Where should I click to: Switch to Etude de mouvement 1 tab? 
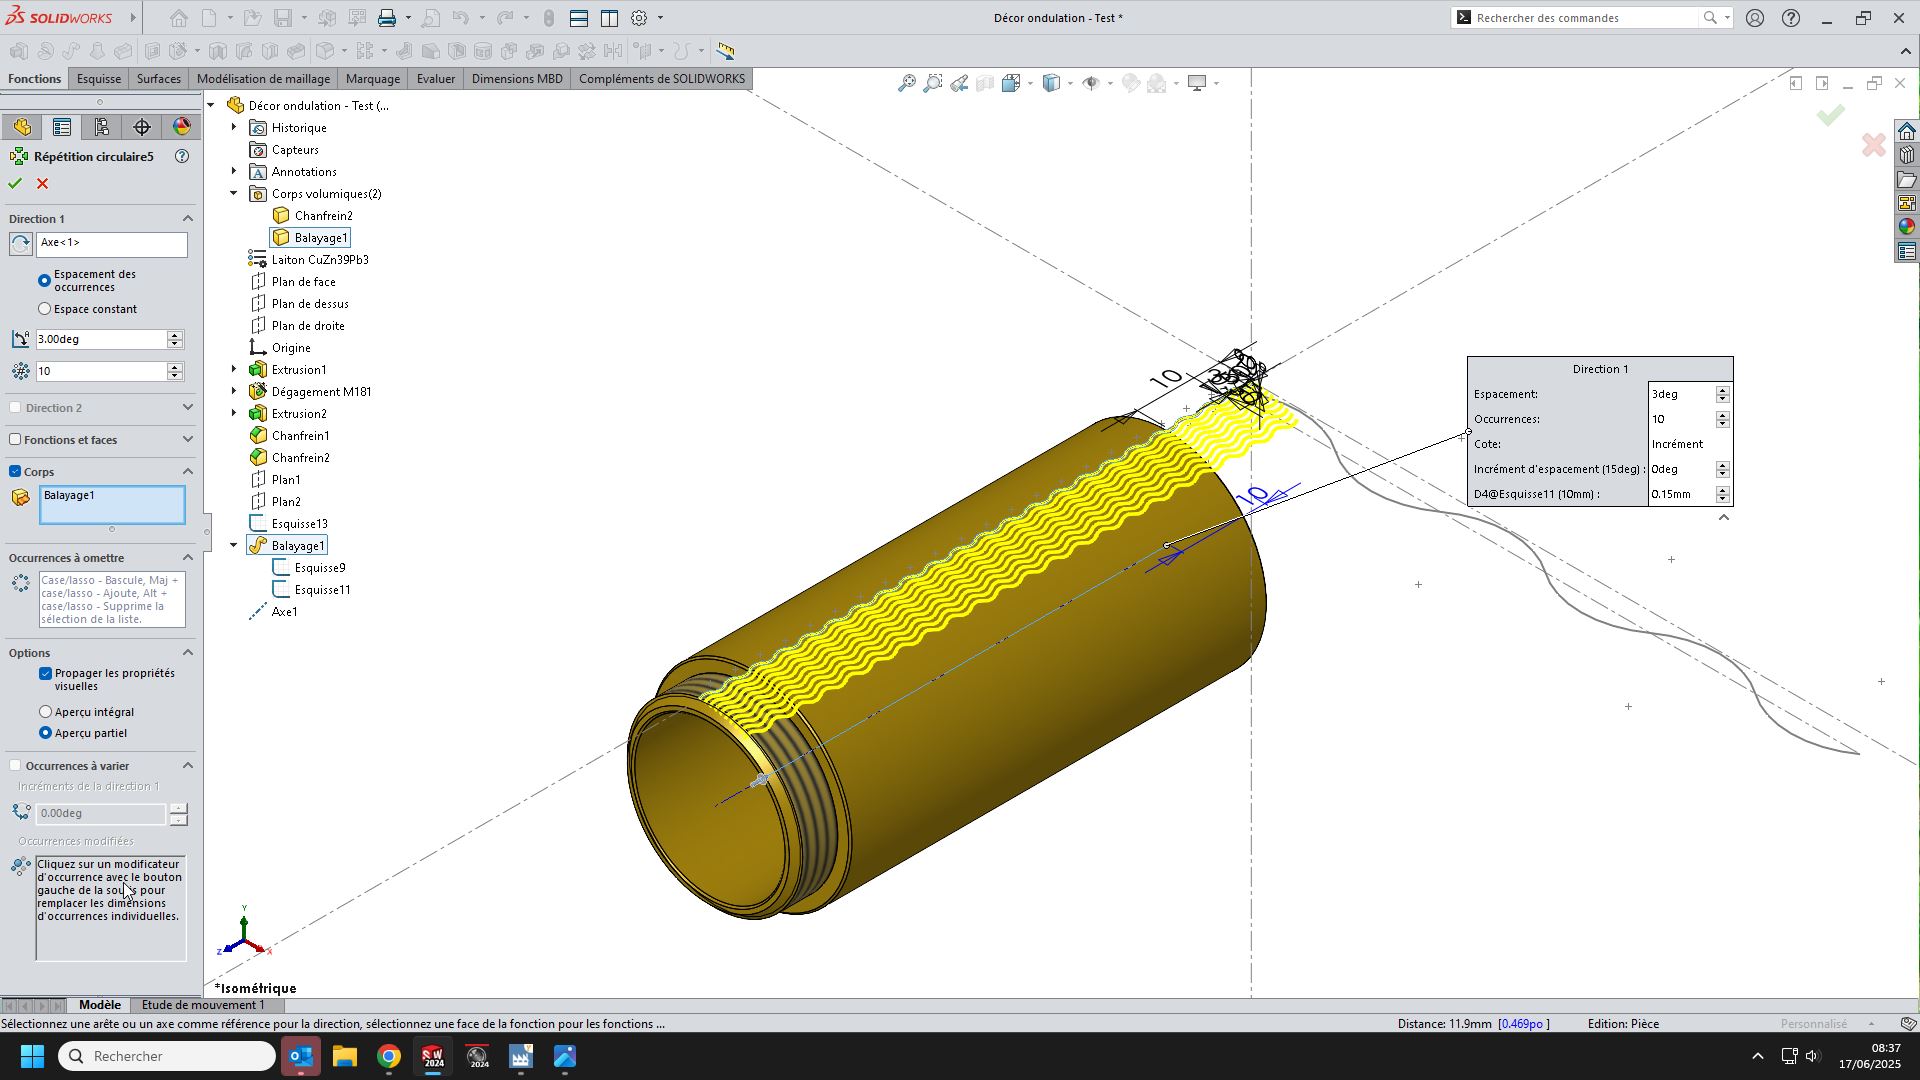point(203,1005)
